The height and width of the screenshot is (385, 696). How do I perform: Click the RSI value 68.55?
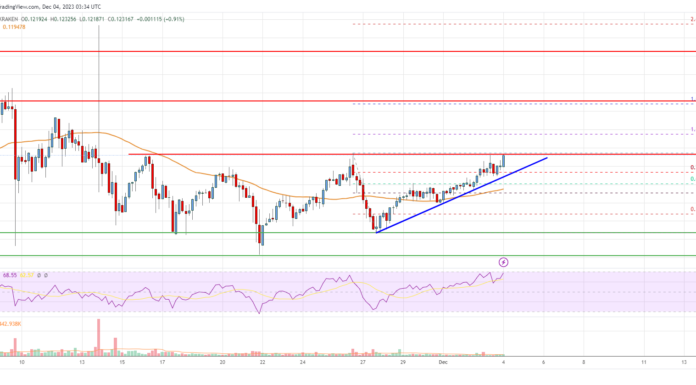tap(10, 275)
